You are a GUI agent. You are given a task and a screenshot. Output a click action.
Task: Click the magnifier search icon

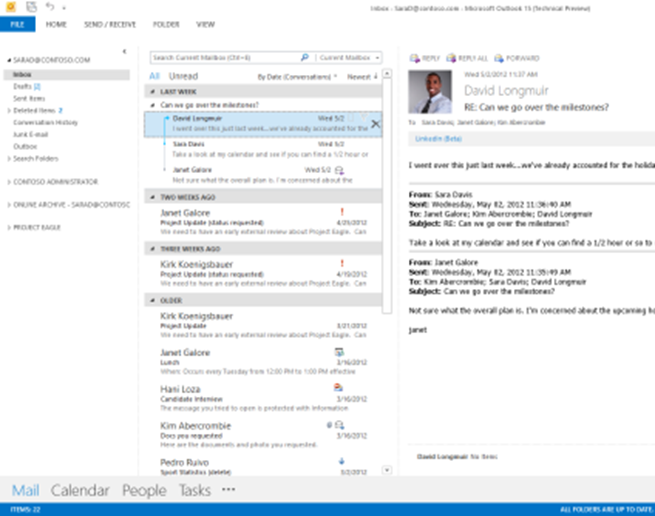[305, 57]
